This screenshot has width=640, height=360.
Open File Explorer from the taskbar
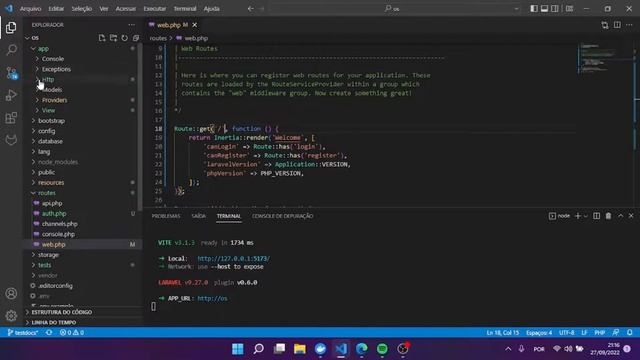point(300,349)
